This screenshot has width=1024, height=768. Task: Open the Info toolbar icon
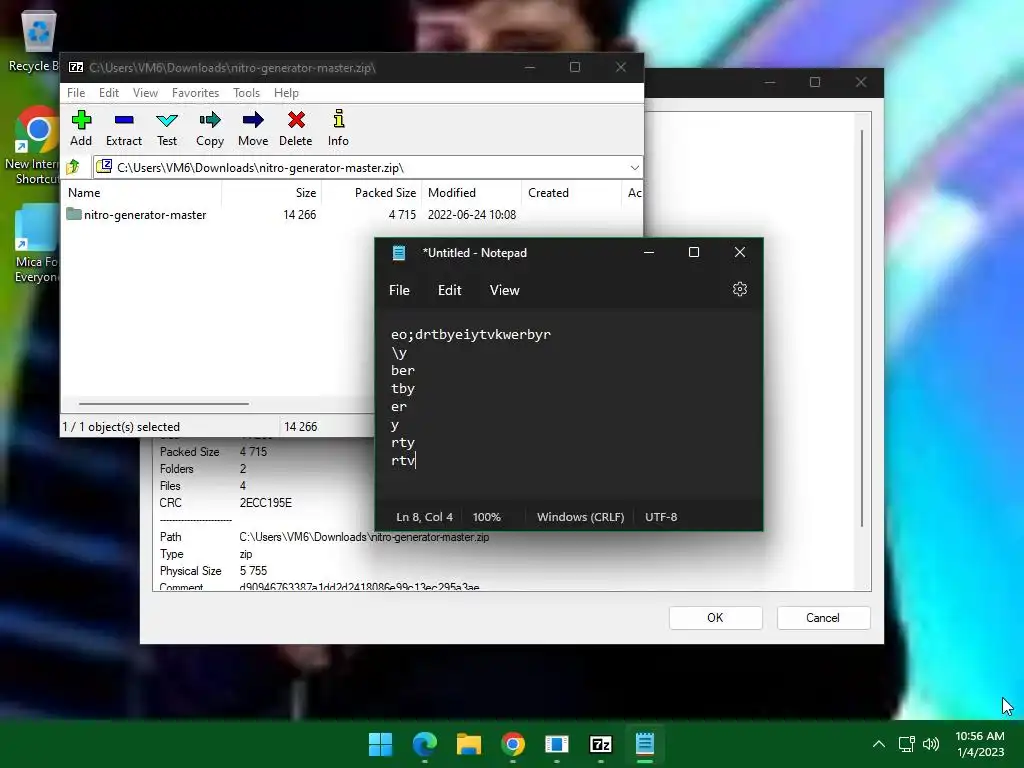338,128
